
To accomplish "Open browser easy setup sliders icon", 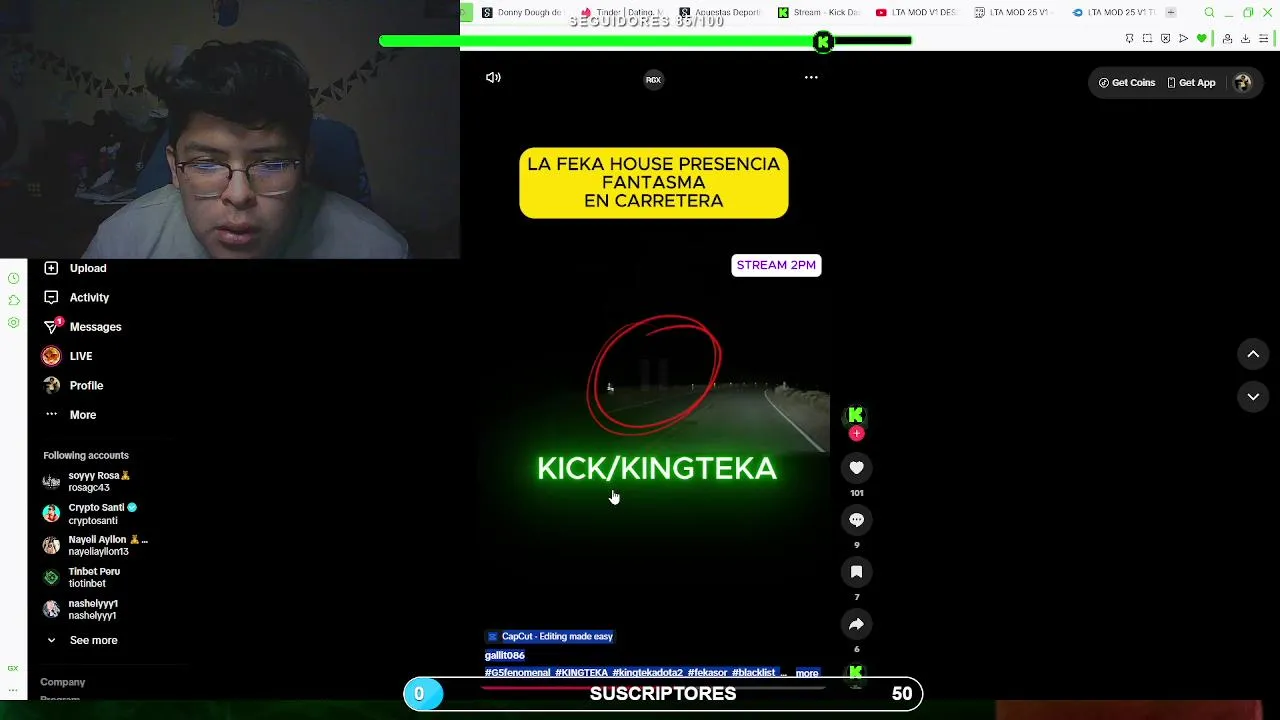I will tap(1264, 38).
